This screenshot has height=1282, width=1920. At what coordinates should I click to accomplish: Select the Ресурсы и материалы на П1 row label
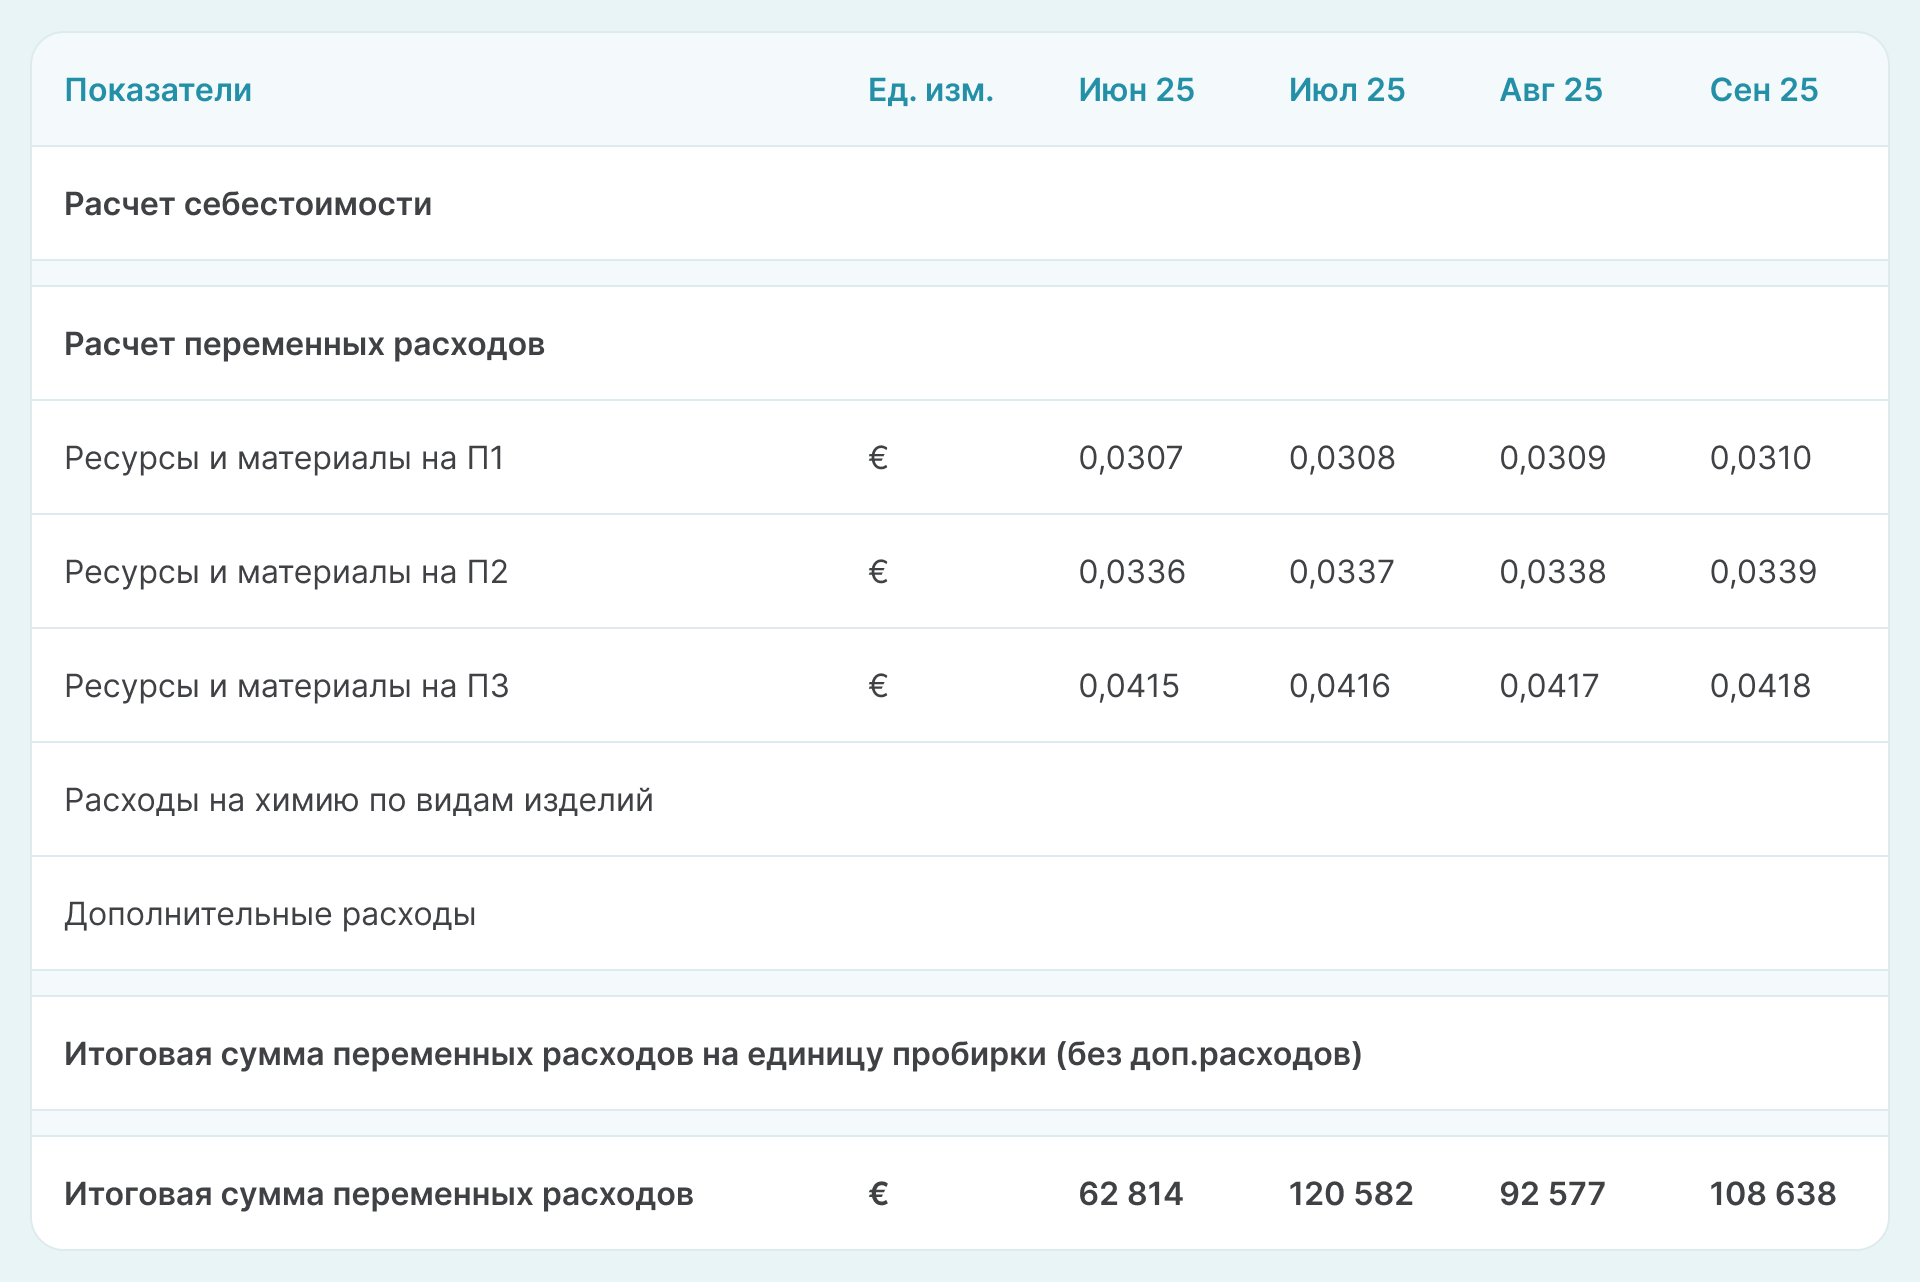[x=284, y=458]
